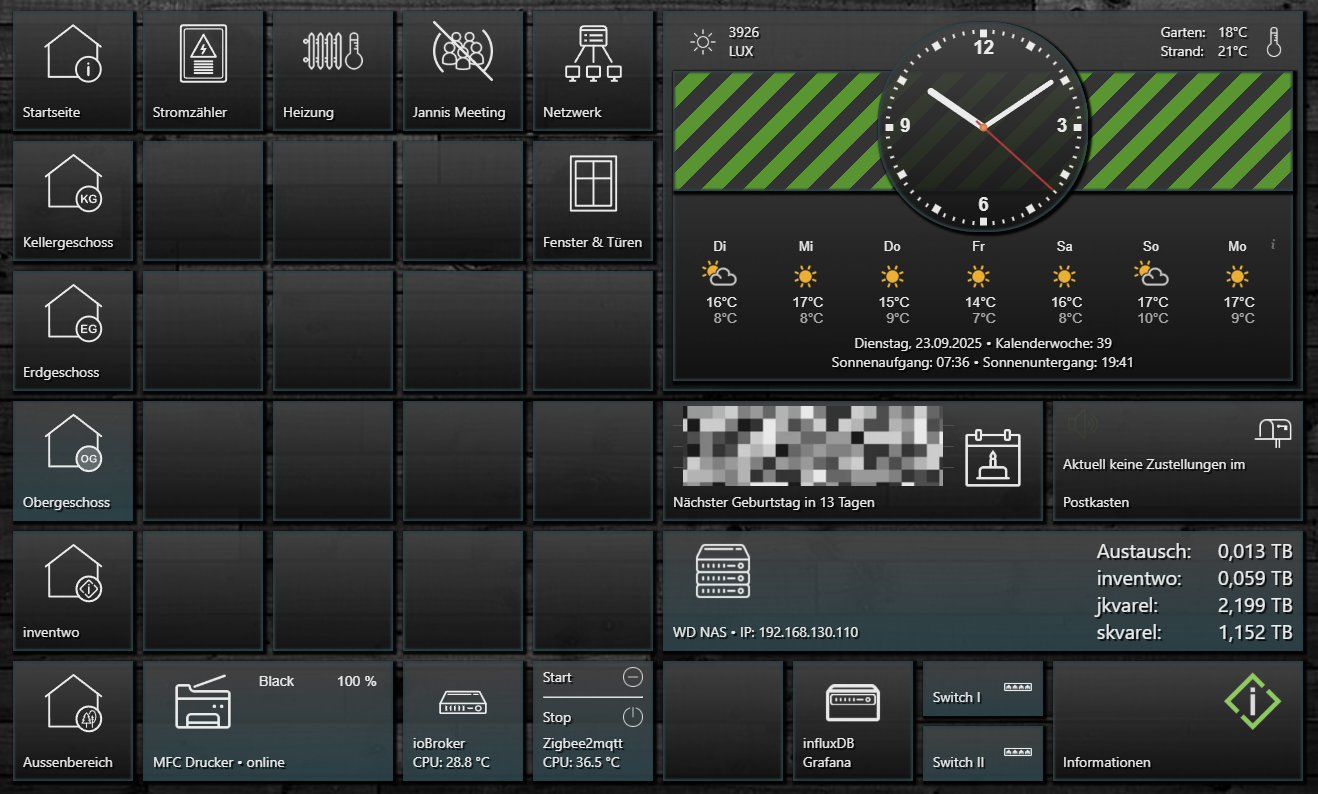
Task: Select Tuesday's (Di) partly cloudy weather icon
Action: click(720, 275)
